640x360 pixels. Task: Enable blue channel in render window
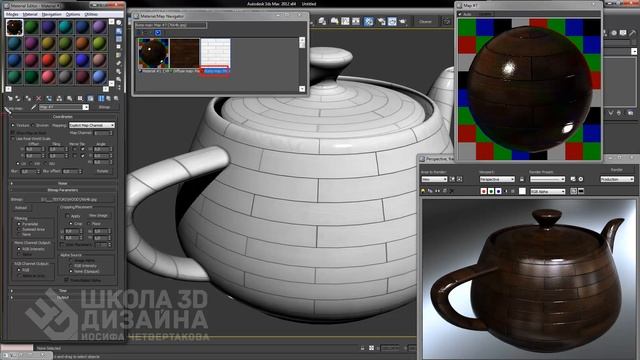498,191
